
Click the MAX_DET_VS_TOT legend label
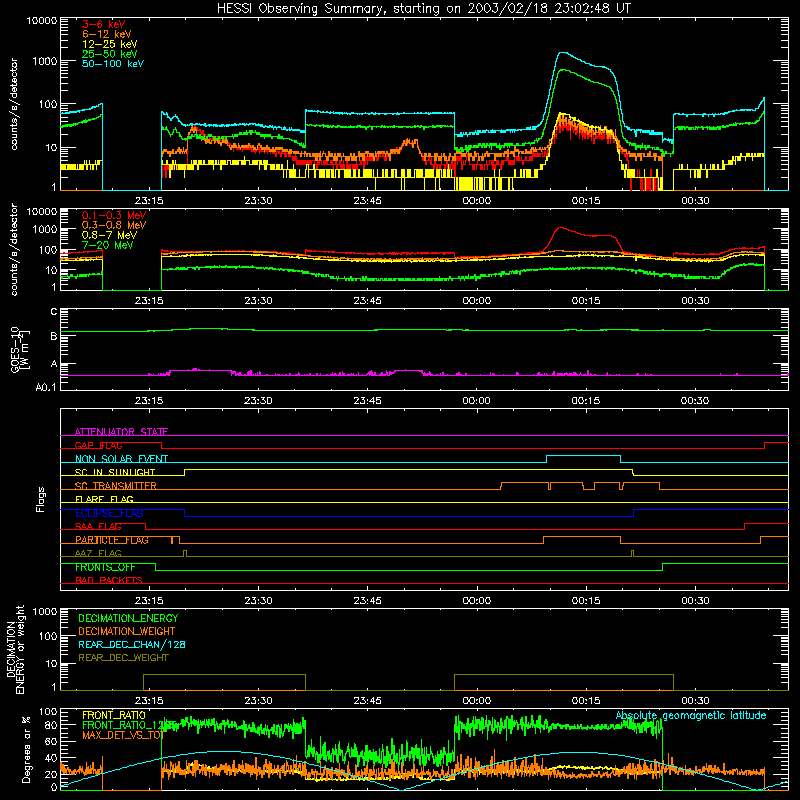pyautogui.click(x=123, y=735)
